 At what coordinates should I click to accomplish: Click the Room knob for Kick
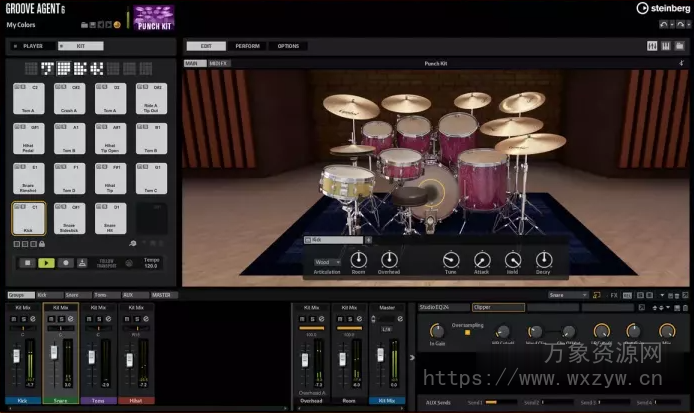pos(359,260)
